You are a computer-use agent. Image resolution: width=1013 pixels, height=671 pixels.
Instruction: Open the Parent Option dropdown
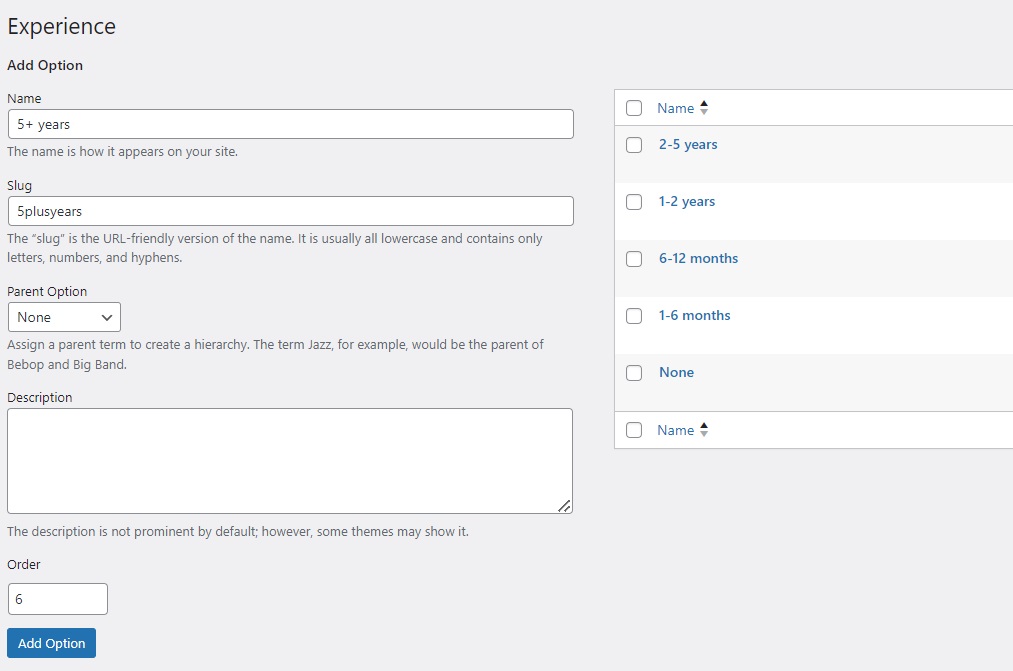click(64, 317)
